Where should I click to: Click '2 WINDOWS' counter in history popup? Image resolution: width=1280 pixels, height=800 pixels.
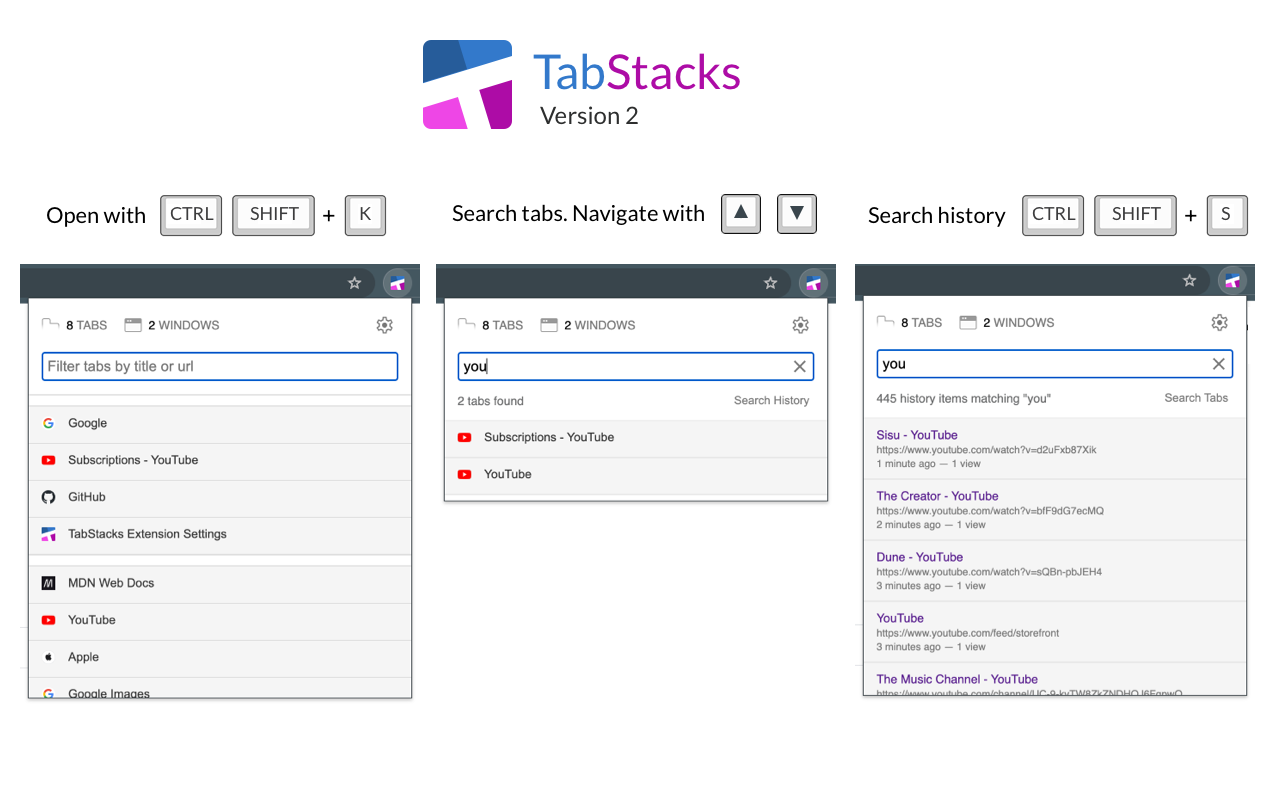[x=1006, y=323]
